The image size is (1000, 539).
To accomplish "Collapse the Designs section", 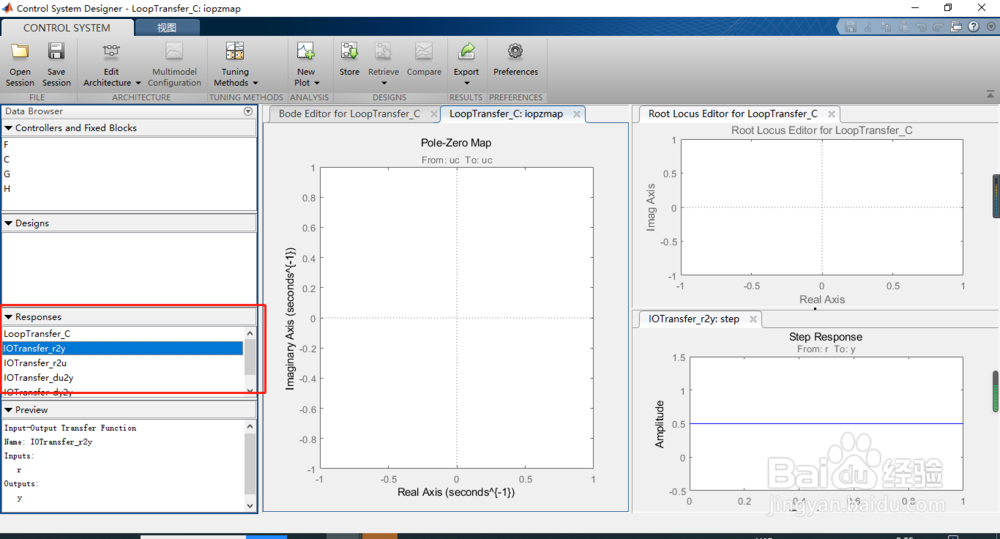I will [8, 223].
